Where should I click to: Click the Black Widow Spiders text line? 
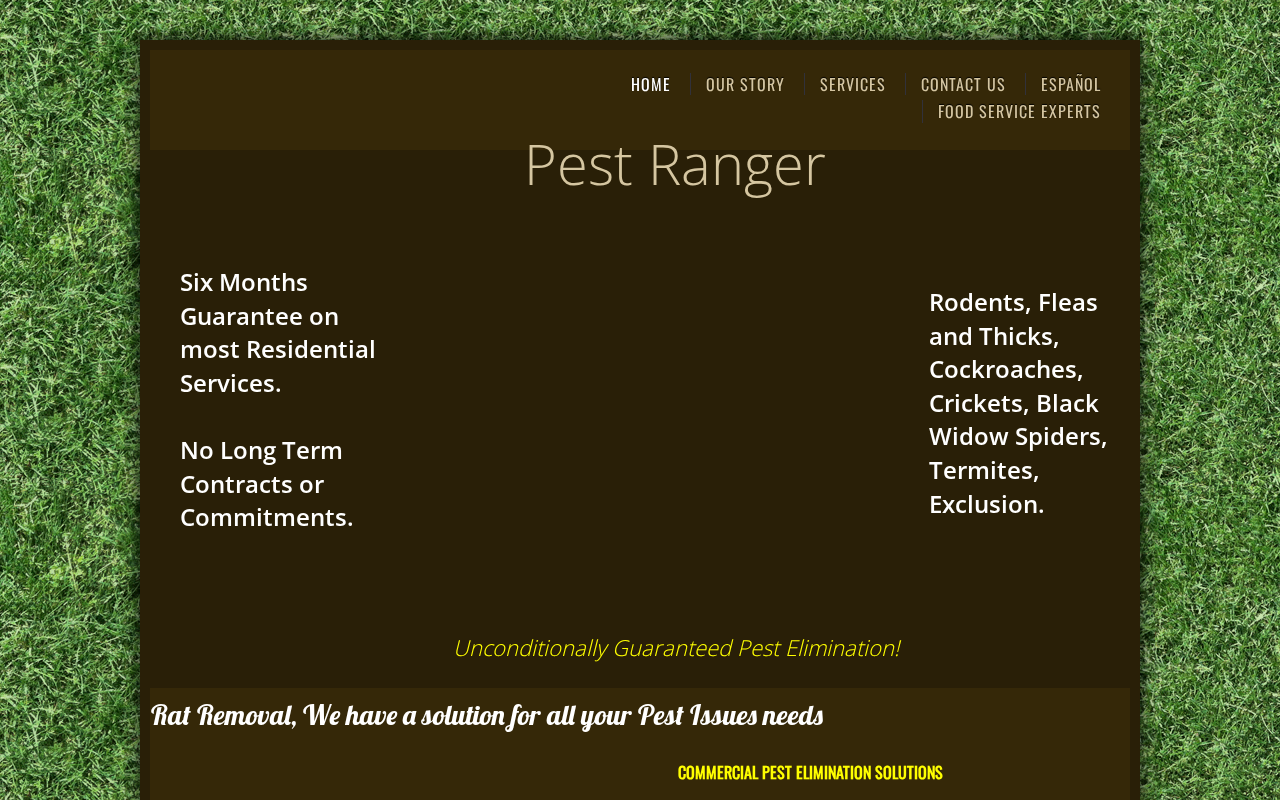[x=1018, y=420]
